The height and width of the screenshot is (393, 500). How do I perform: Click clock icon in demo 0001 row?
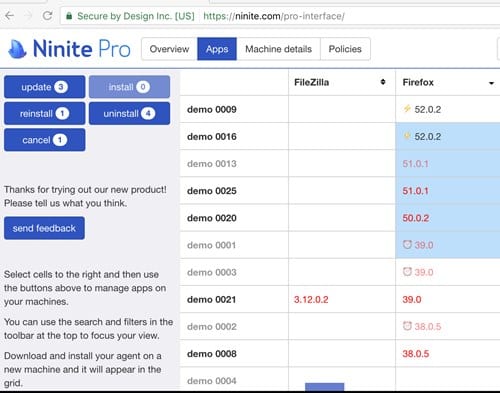[x=407, y=244]
